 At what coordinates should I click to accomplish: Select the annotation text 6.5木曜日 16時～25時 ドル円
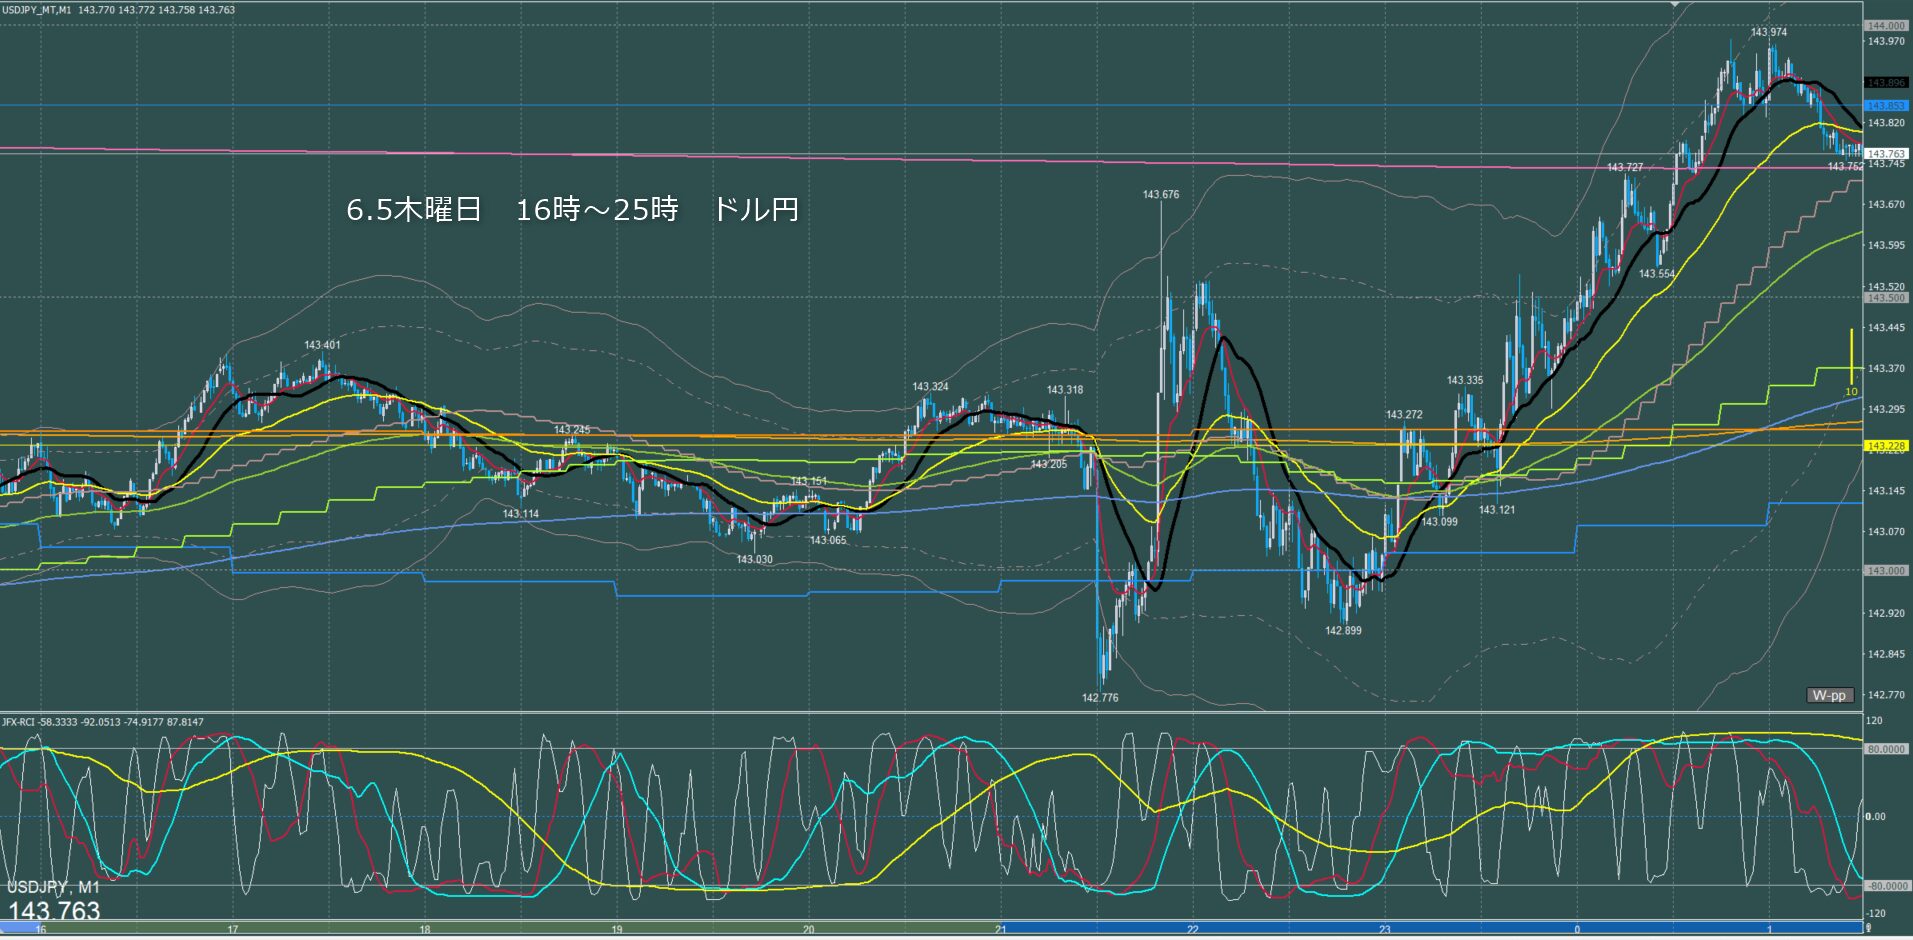tap(572, 210)
